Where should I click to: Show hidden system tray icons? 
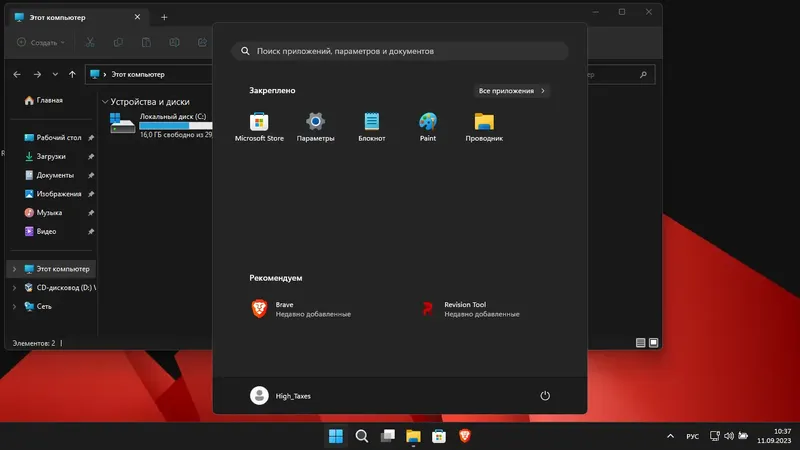pyautogui.click(x=670, y=436)
